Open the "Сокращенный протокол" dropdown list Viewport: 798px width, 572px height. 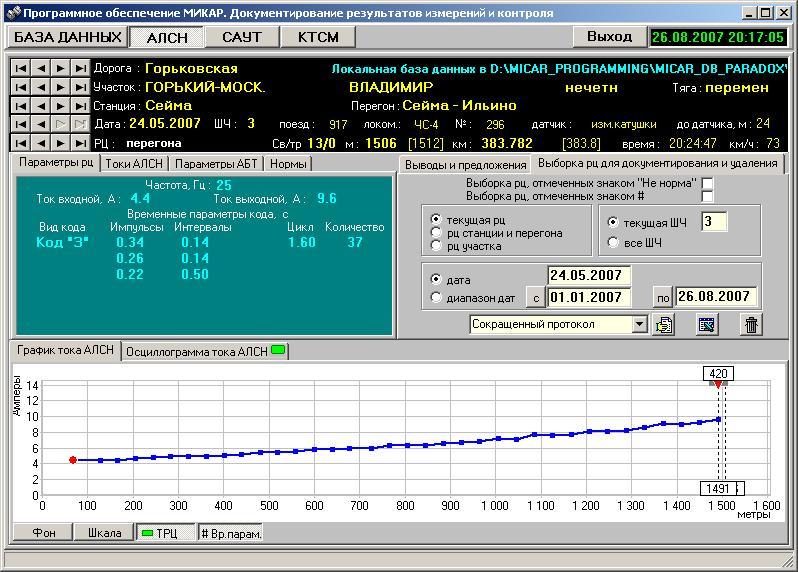click(x=640, y=324)
